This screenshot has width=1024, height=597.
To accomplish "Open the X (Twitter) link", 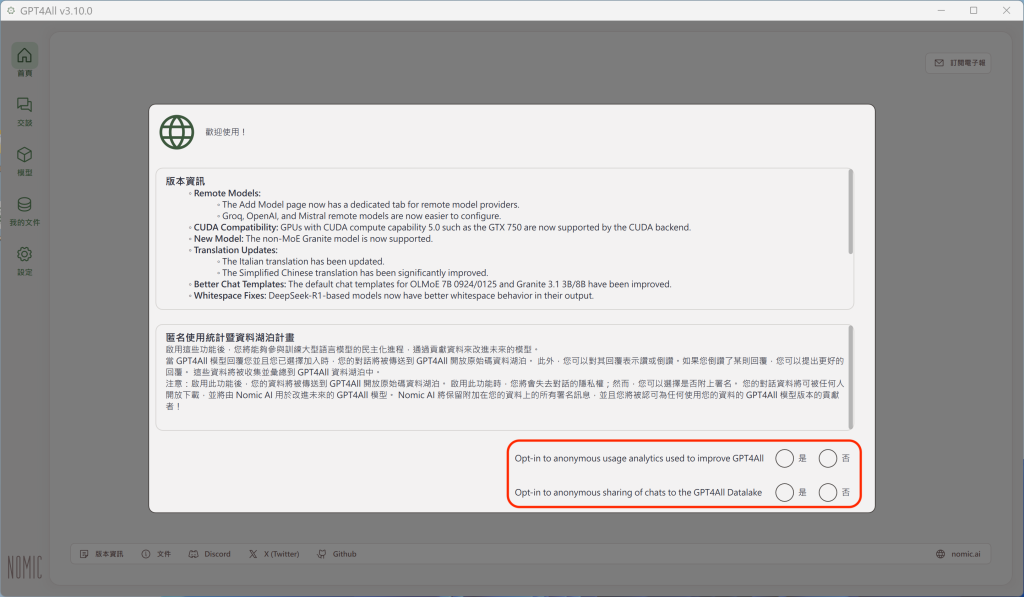I will click(277, 554).
